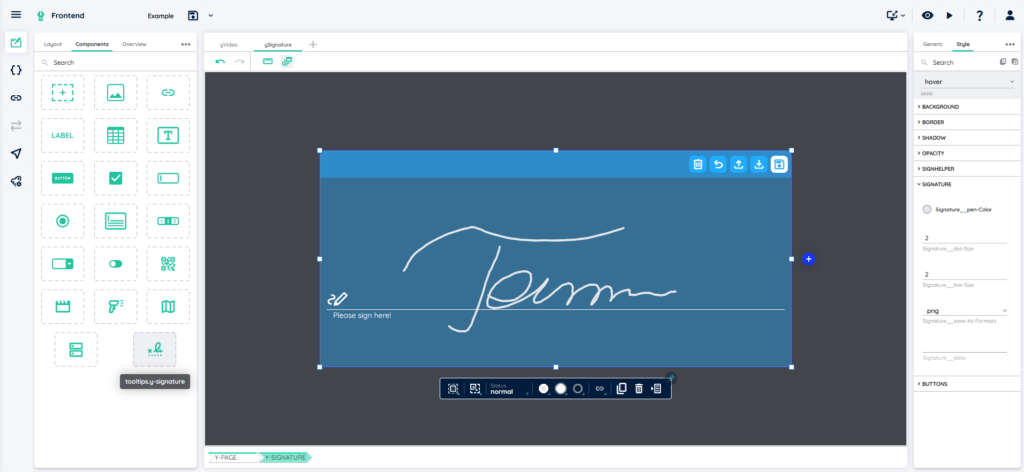Open the Status normal selector
Screen dimensions: 1024x472
[x=508, y=389]
